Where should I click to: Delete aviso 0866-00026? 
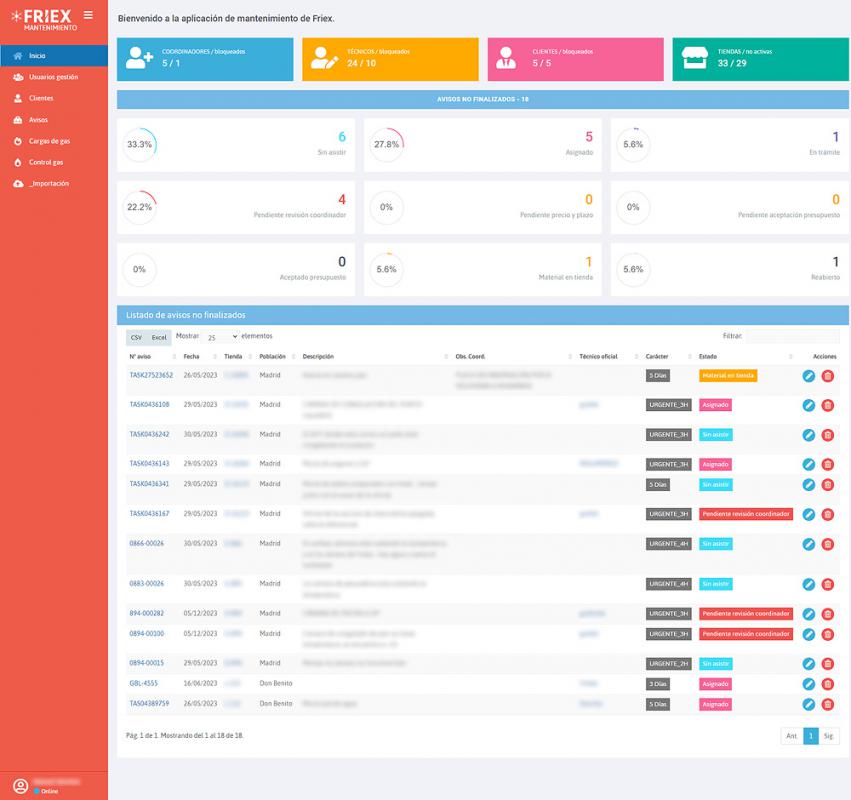click(x=828, y=544)
